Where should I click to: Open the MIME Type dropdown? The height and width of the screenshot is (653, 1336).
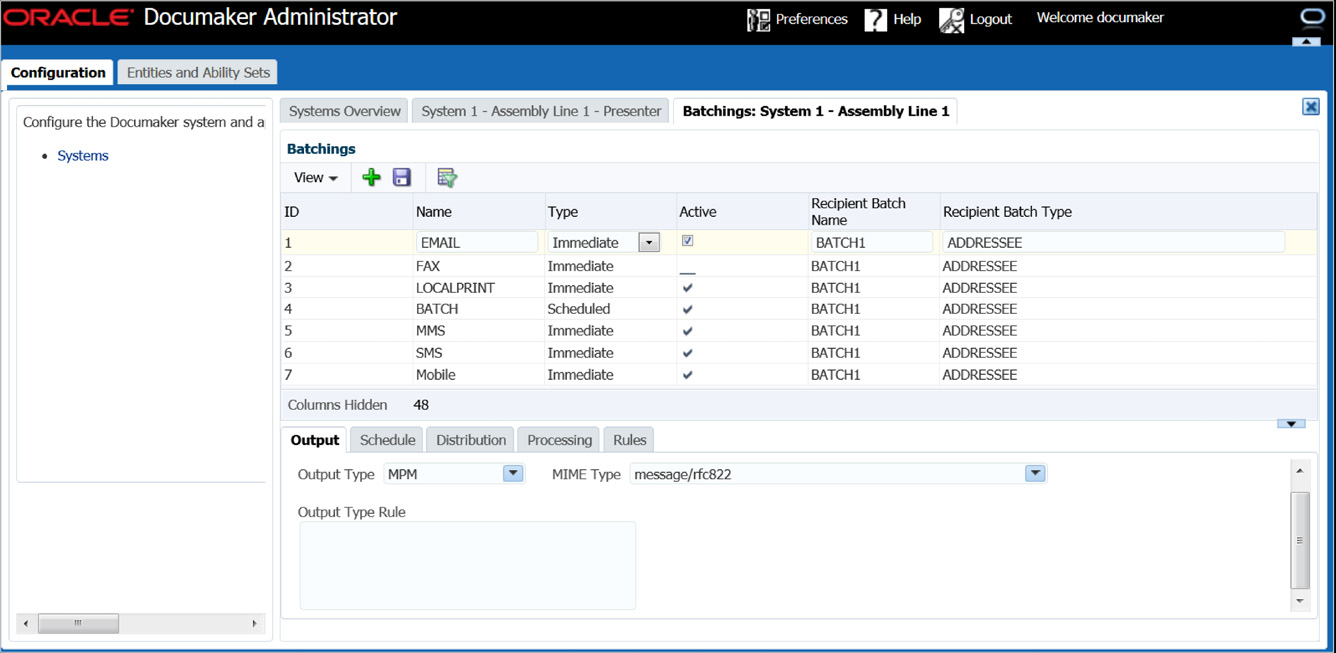(x=1036, y=474)
